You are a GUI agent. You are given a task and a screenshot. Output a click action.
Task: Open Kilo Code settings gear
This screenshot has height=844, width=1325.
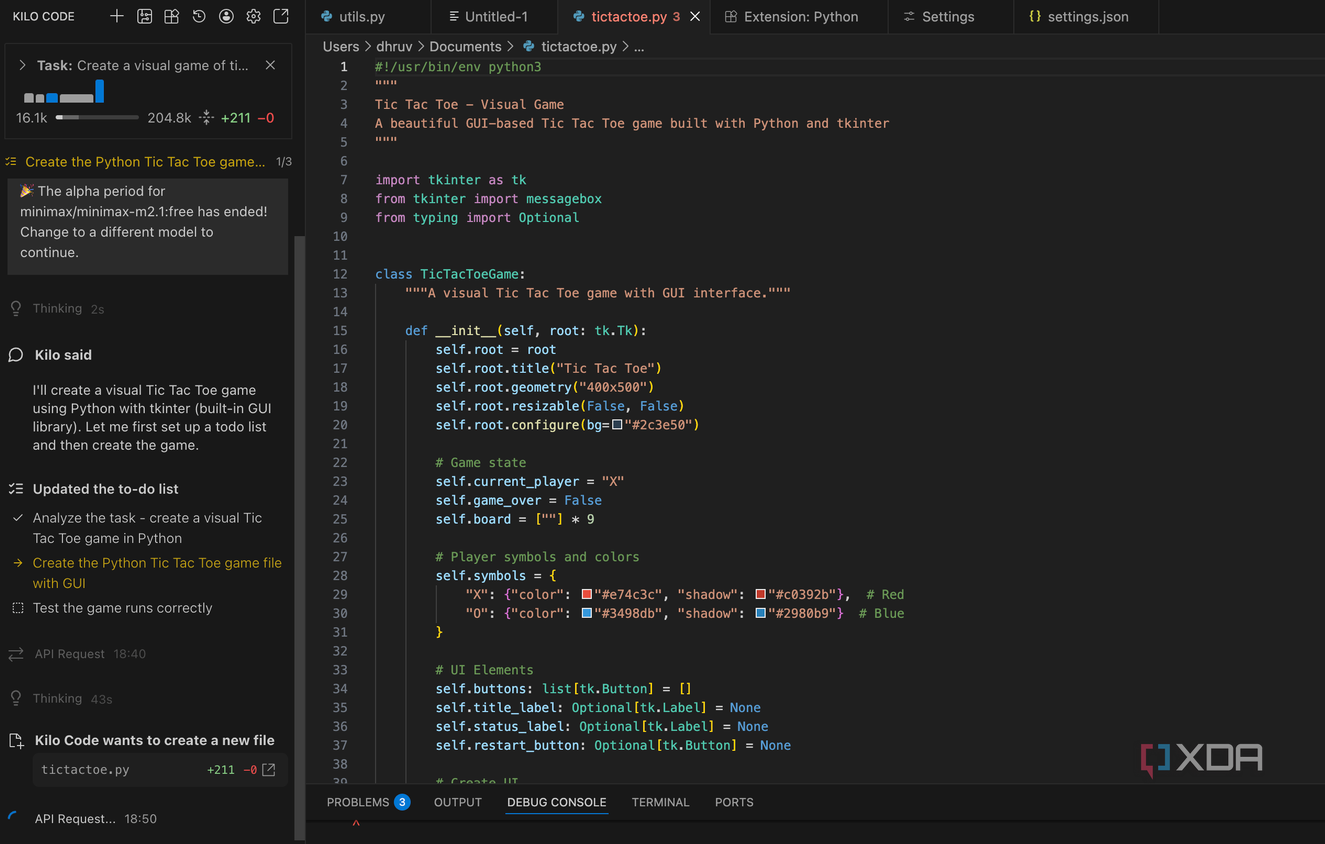coord(253,16)
